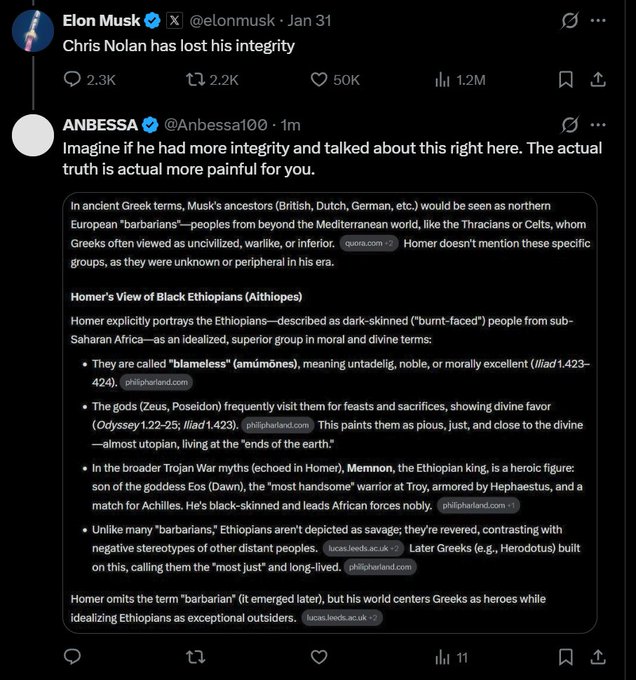Repost ANBESSA's reply

point(197,657)
